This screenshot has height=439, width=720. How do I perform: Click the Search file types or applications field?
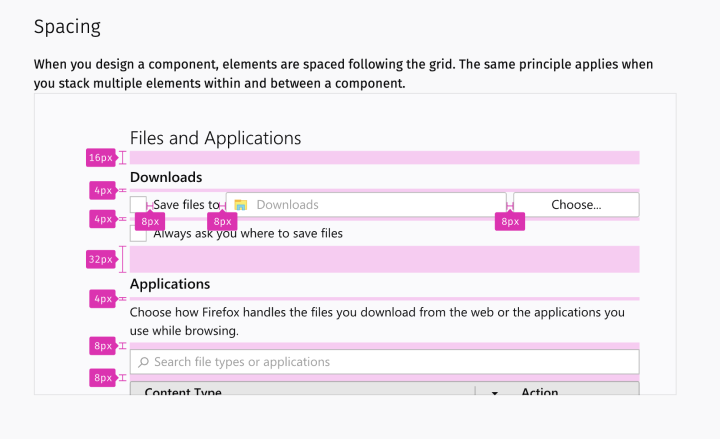pos(384,362)
